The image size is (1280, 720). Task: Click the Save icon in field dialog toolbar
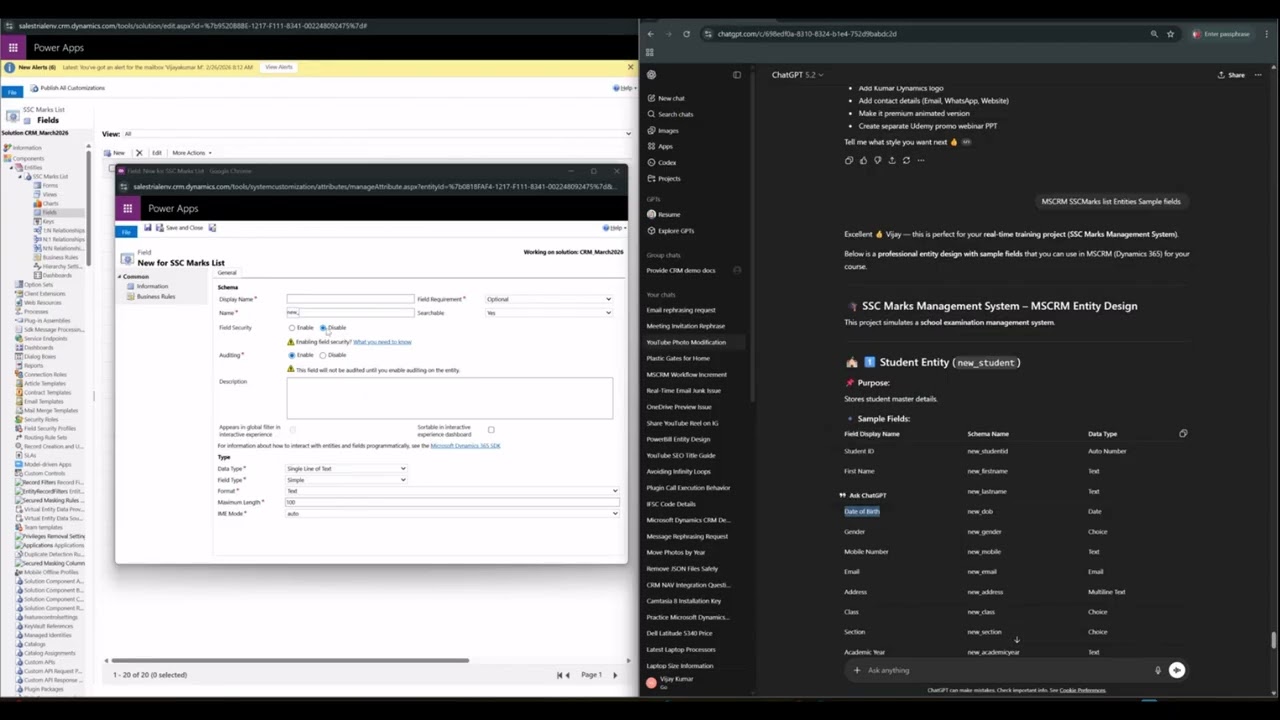click(x=147, y=228)
